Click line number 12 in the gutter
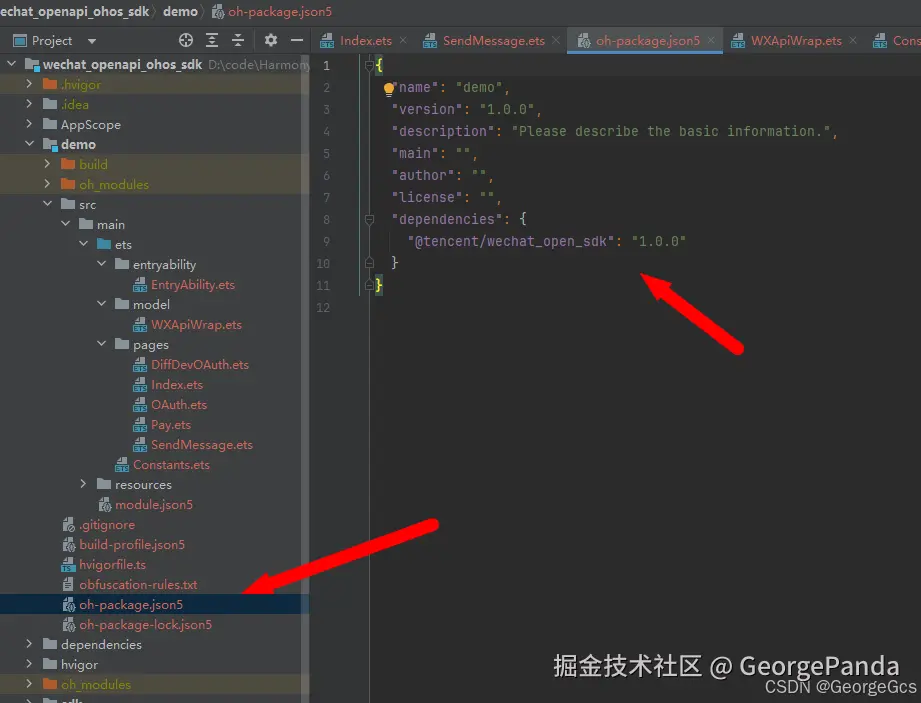Image resolution: width=921 pixels, height=703 pixels. (x=323, y=307)
